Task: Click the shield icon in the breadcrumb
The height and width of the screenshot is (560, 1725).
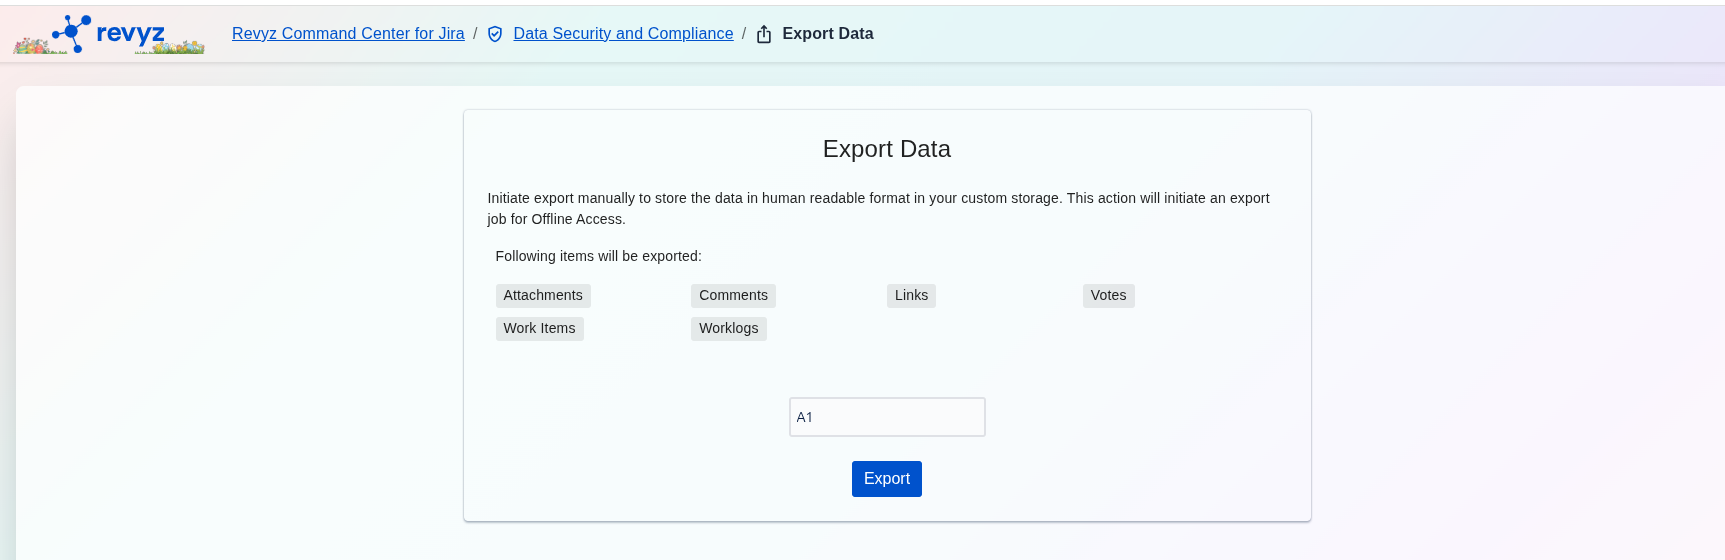Action: pyautogui.click(x=495, y=34)
